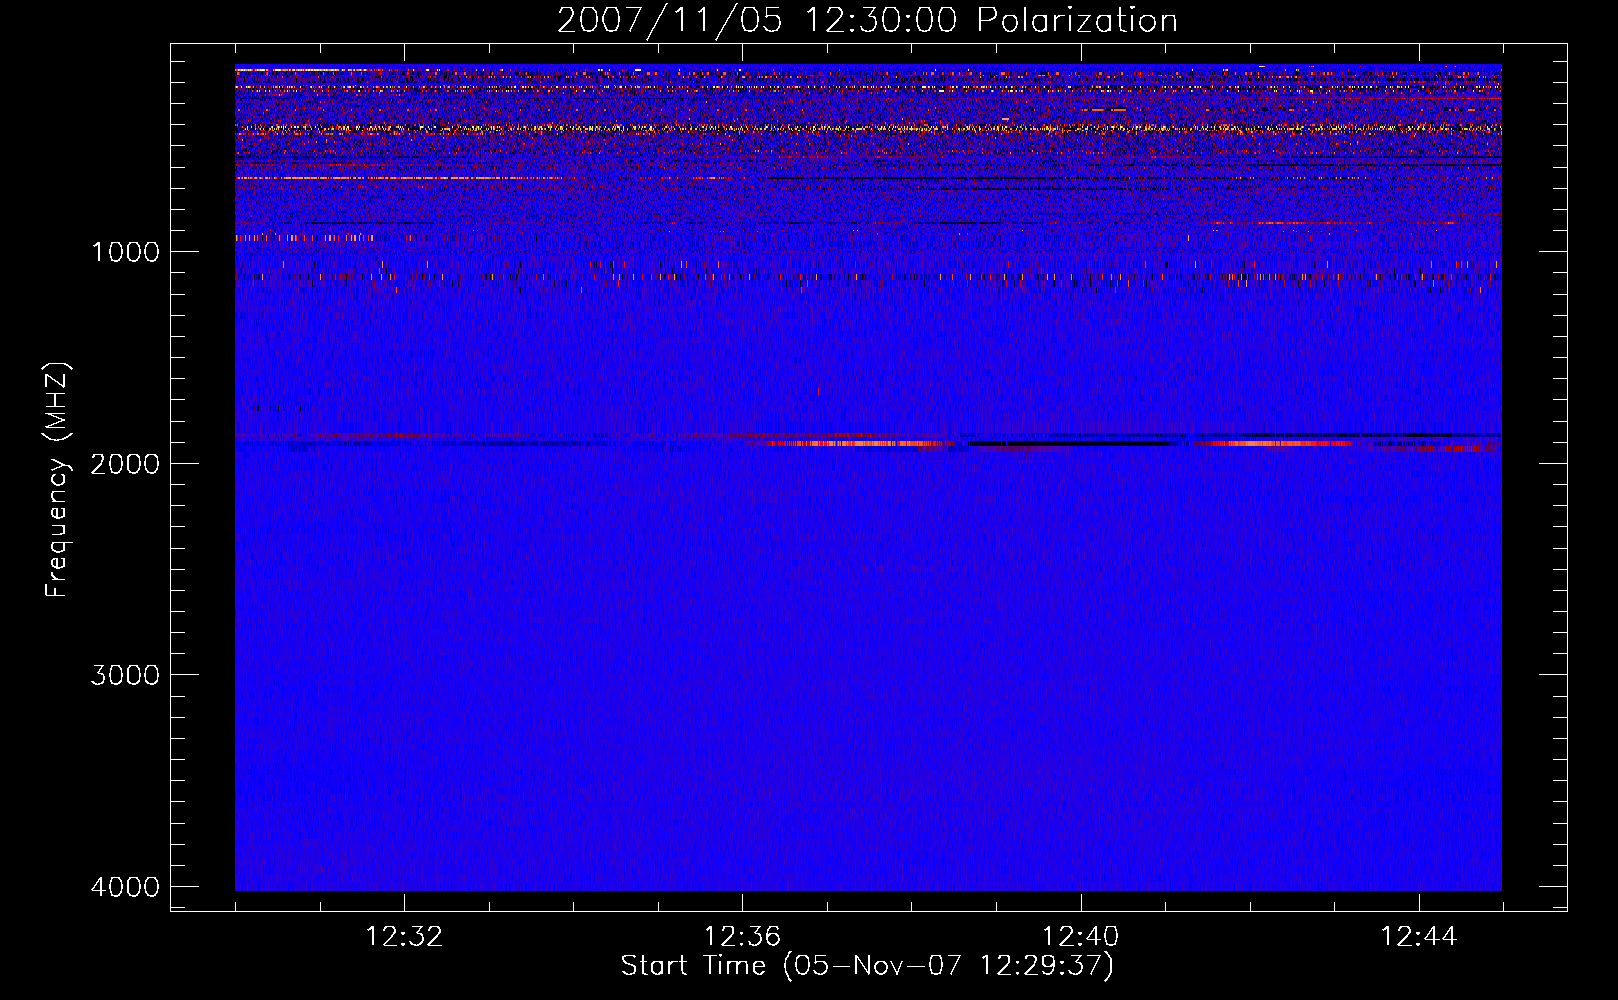Click the 1000 frequency tick label
This screenshot has height=1000, width=1618.
[125, 251]
